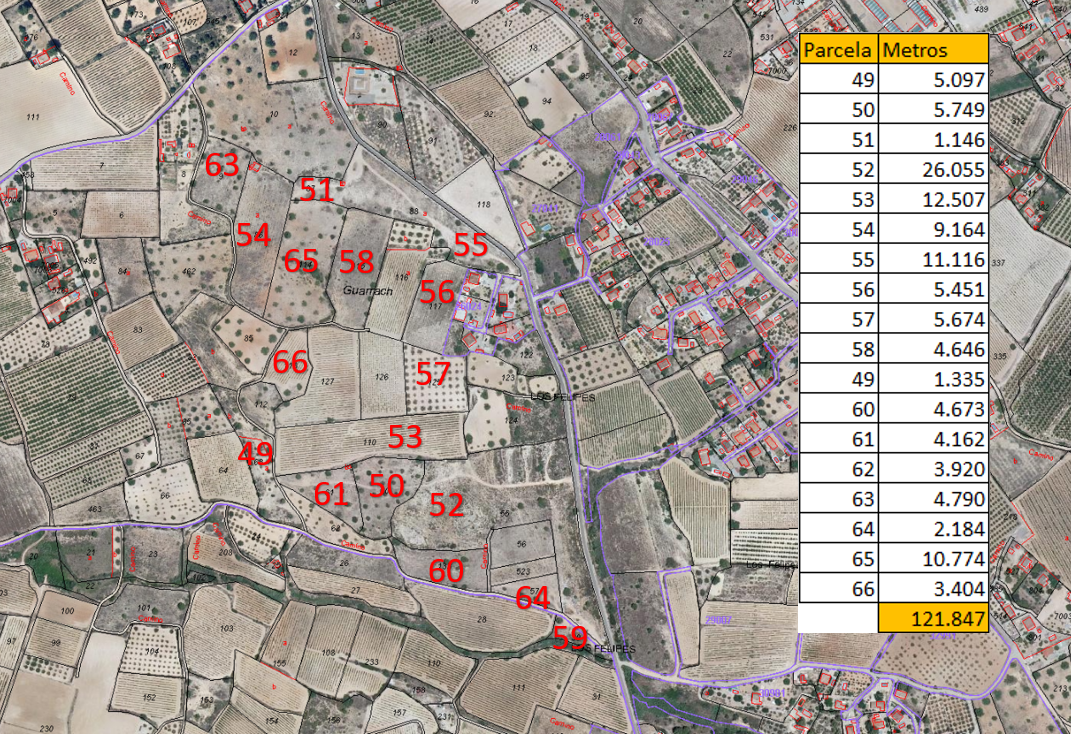Click the table cell with value 12.507
This screenshot has width=1071, height=734.
click(933, 200)
